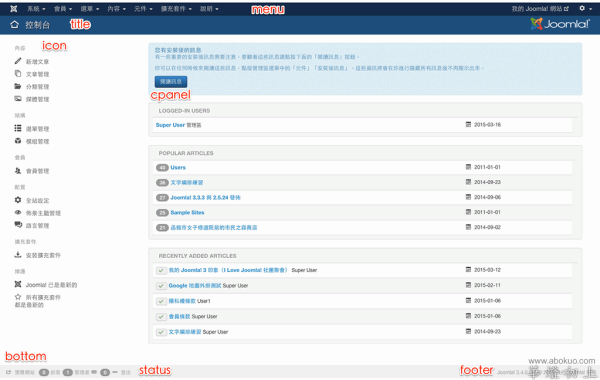The height and width of the screenshot is (380, 600).
Task: Click the home icon beside 控制台
Action: pos(15,24)
